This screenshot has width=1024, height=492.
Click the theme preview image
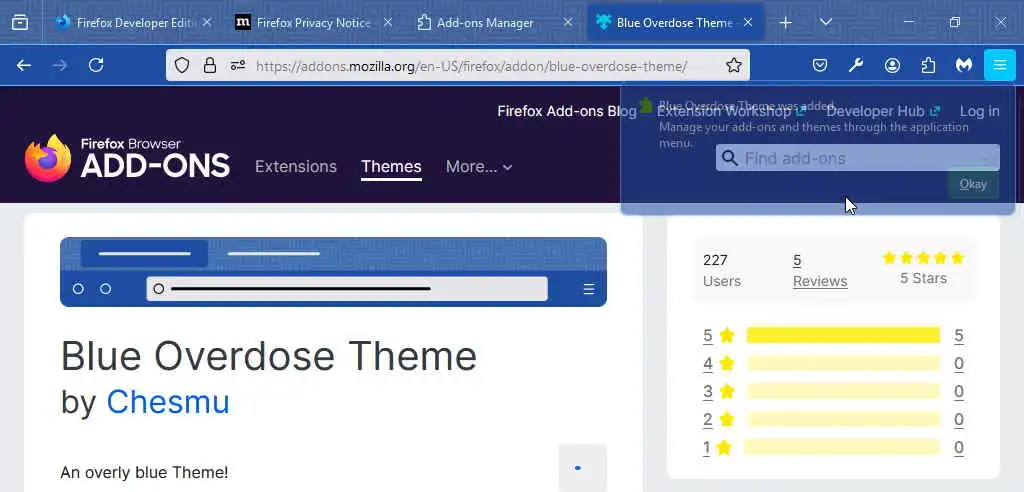333,272
